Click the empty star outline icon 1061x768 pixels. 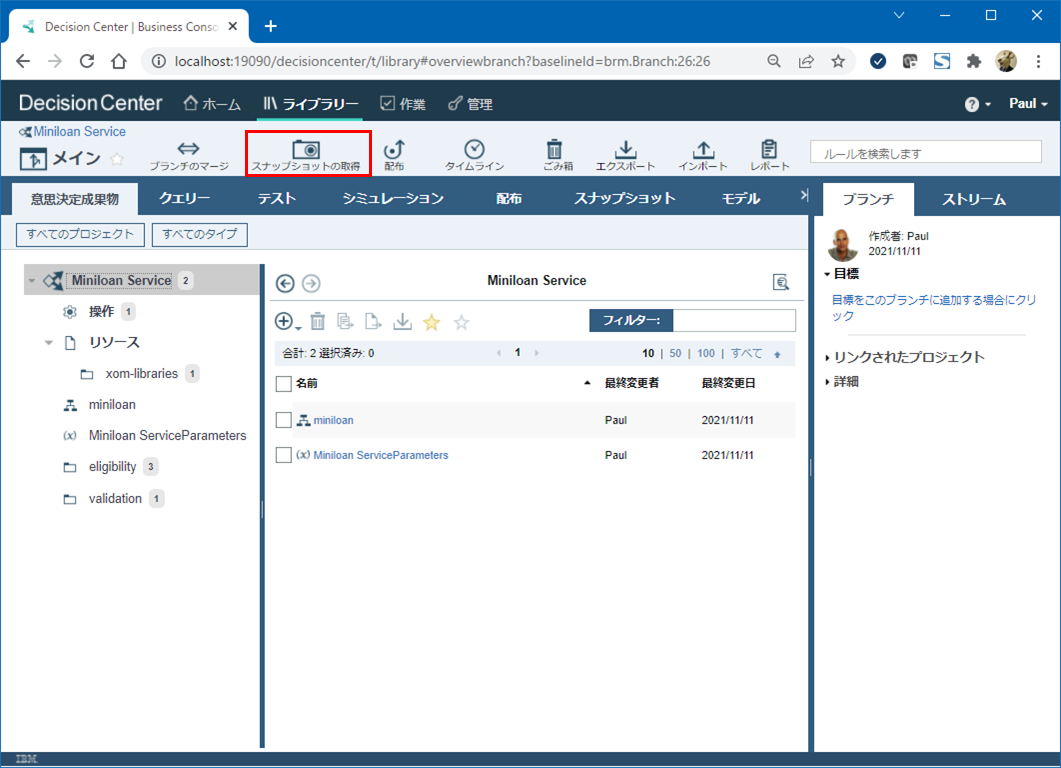coord(461,322)
